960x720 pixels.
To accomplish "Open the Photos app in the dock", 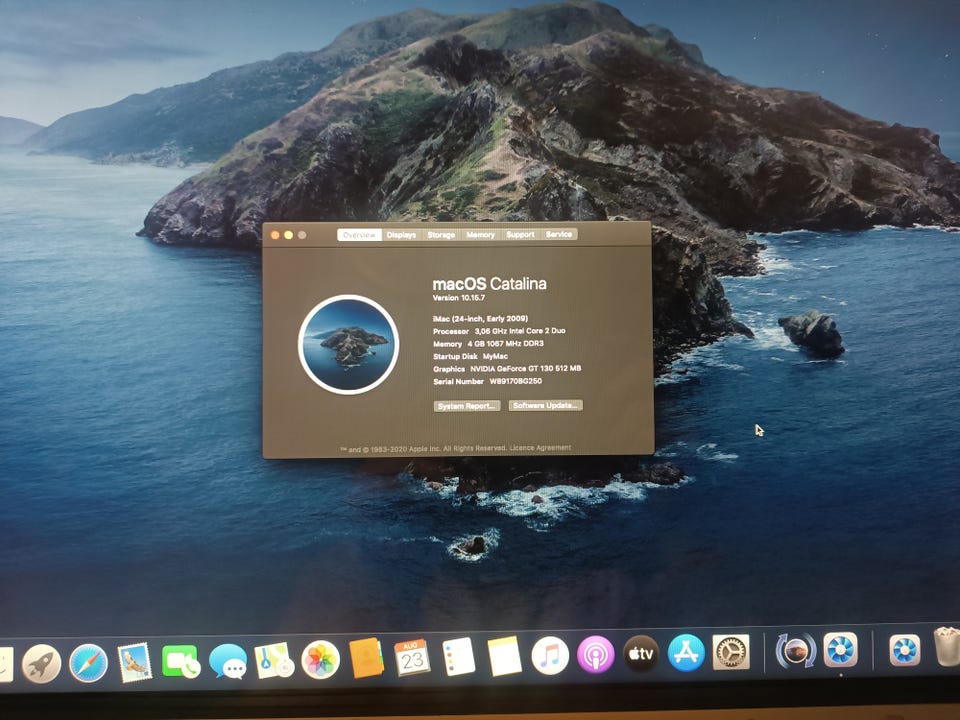I will point(320,659).
